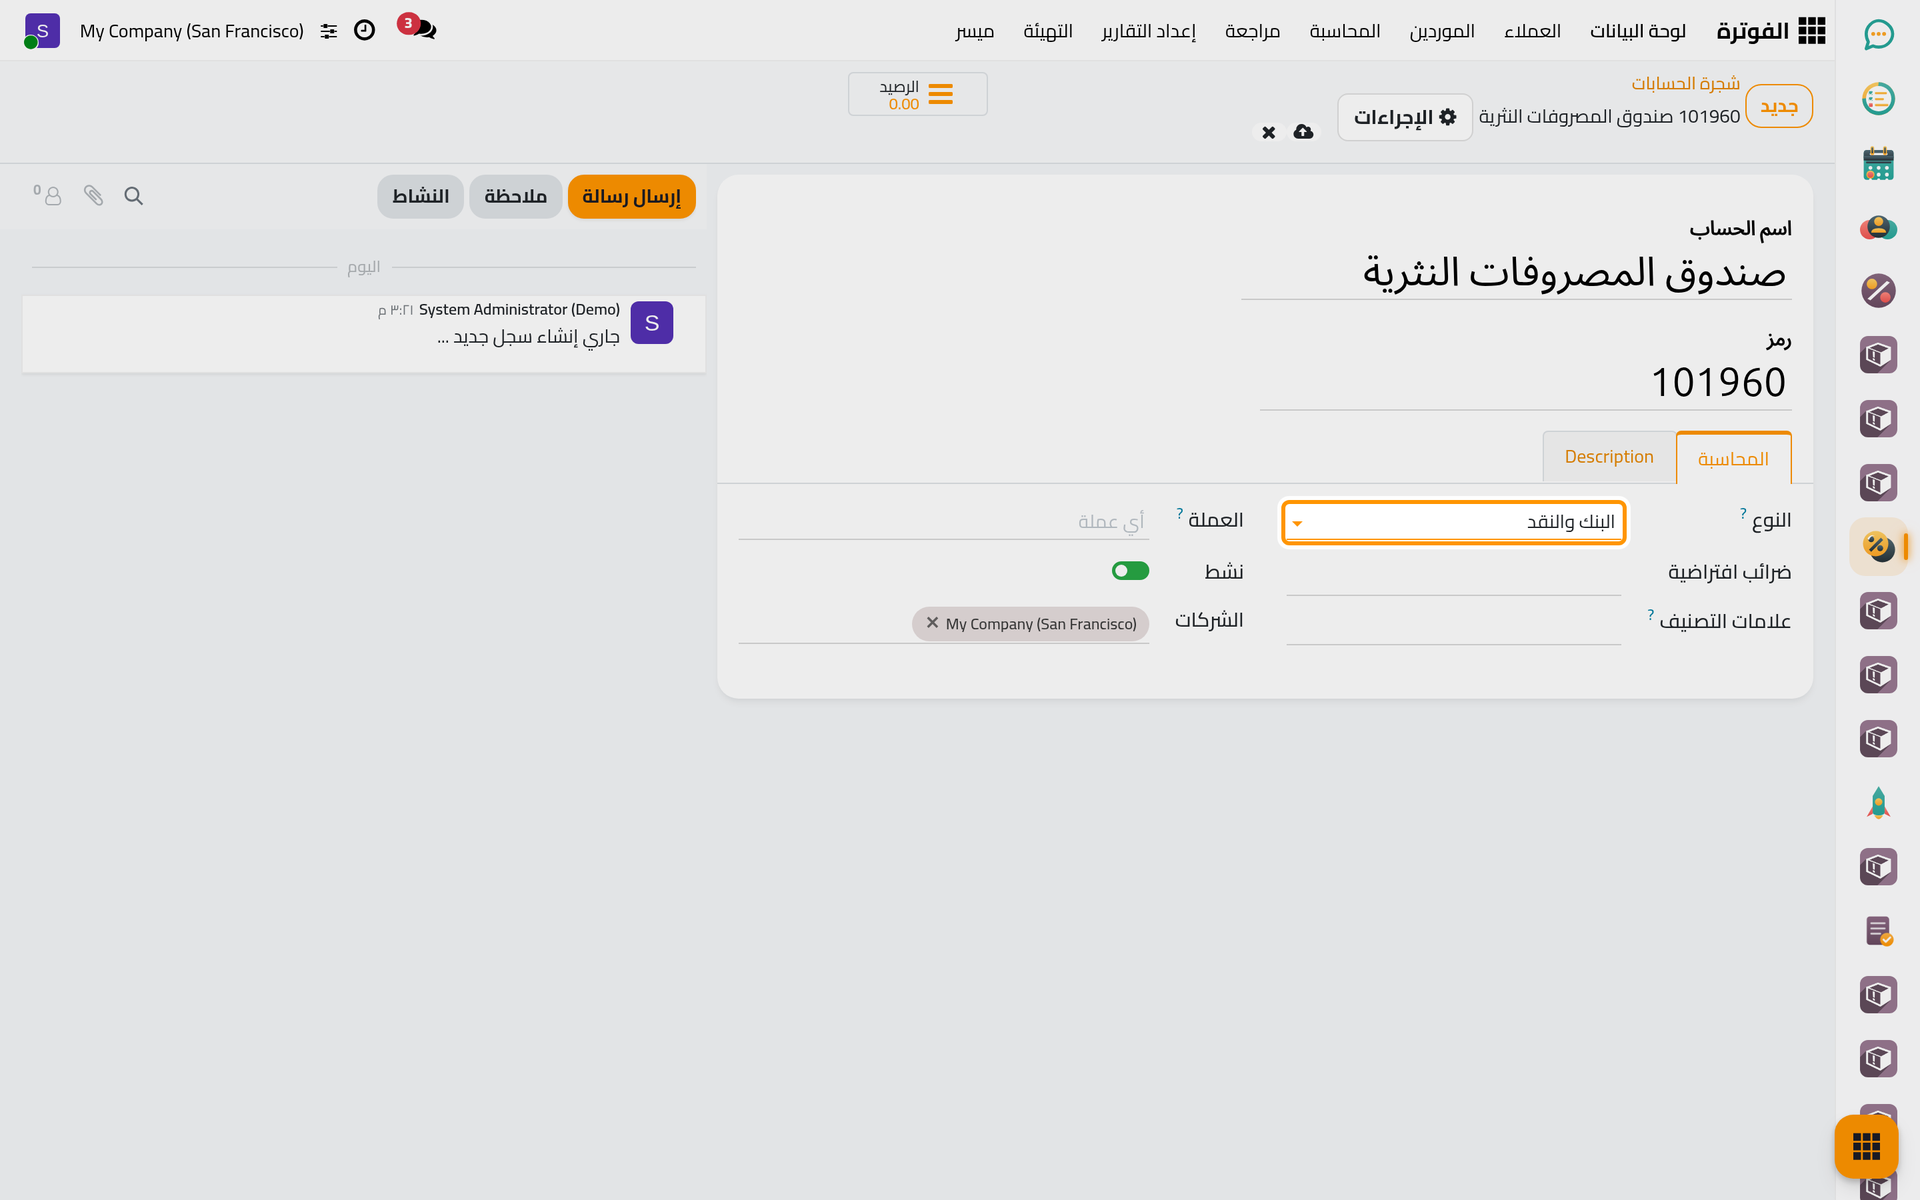Screen dimensions: 1920x1200
Task: Open the العملة currency field
Action: (x=943, y=521)
